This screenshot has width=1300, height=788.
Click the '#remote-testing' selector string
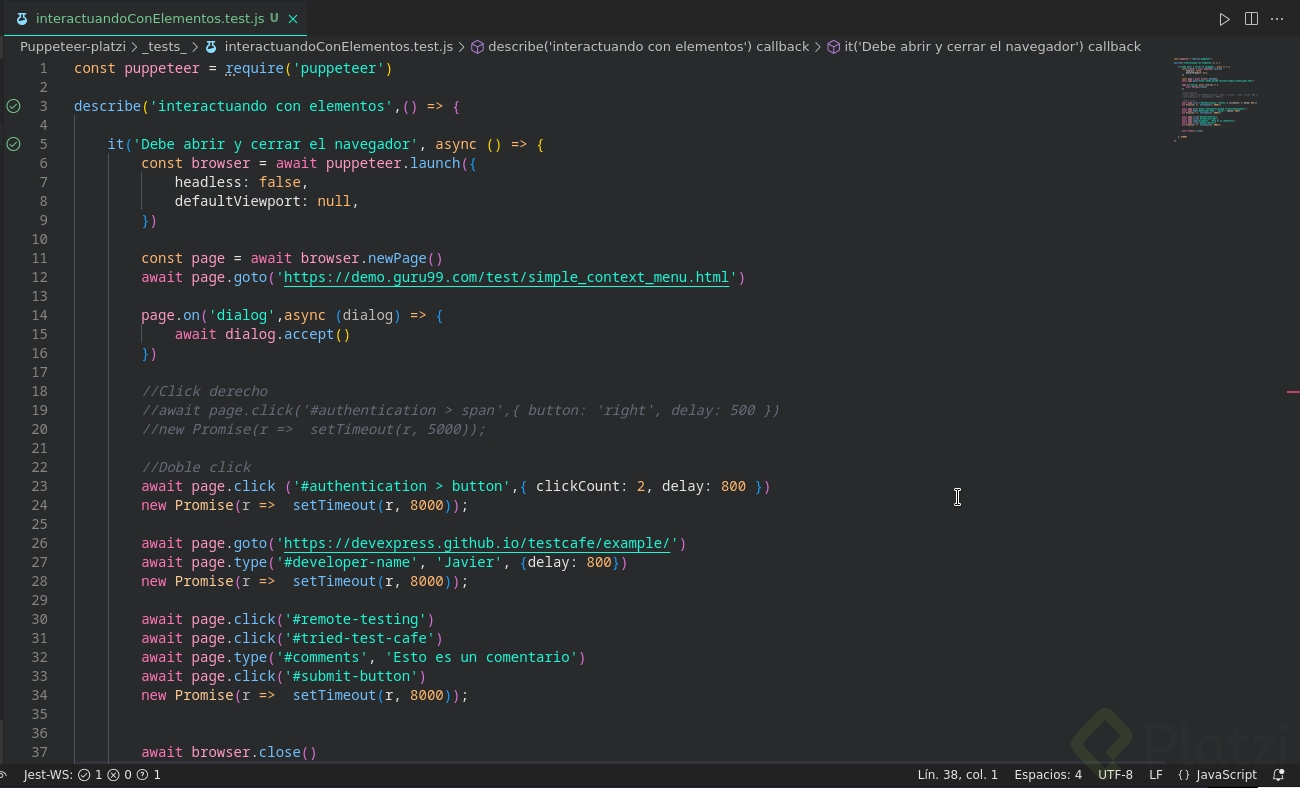[355, 620]
